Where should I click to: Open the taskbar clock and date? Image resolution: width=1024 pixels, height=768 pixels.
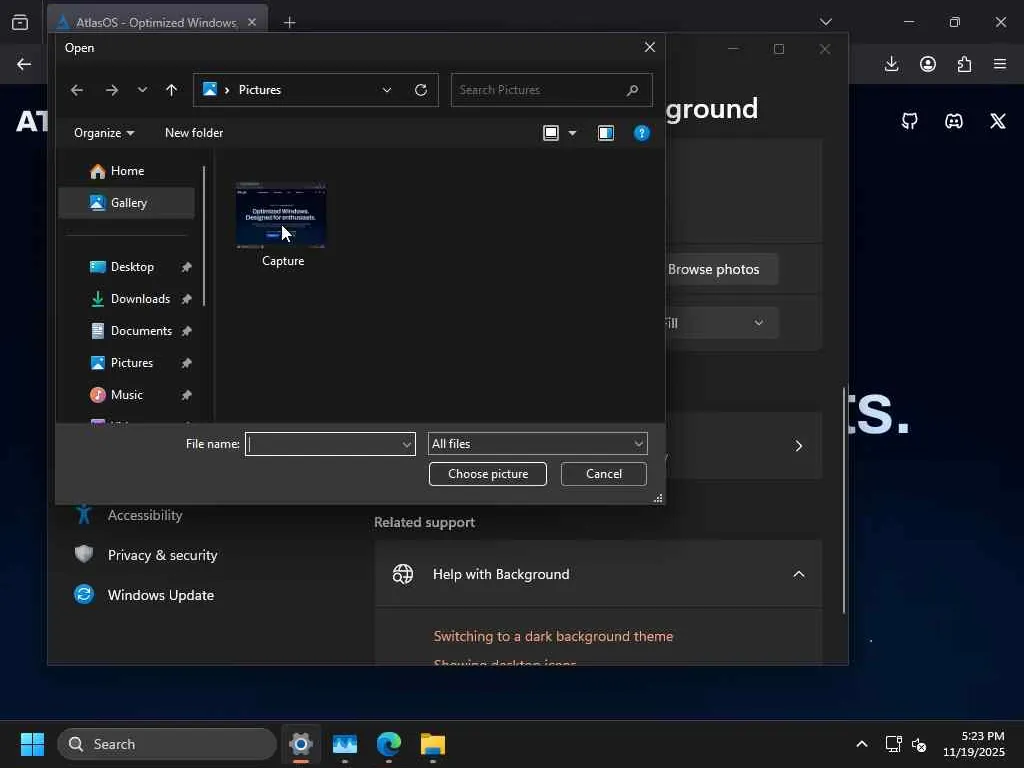974,744
